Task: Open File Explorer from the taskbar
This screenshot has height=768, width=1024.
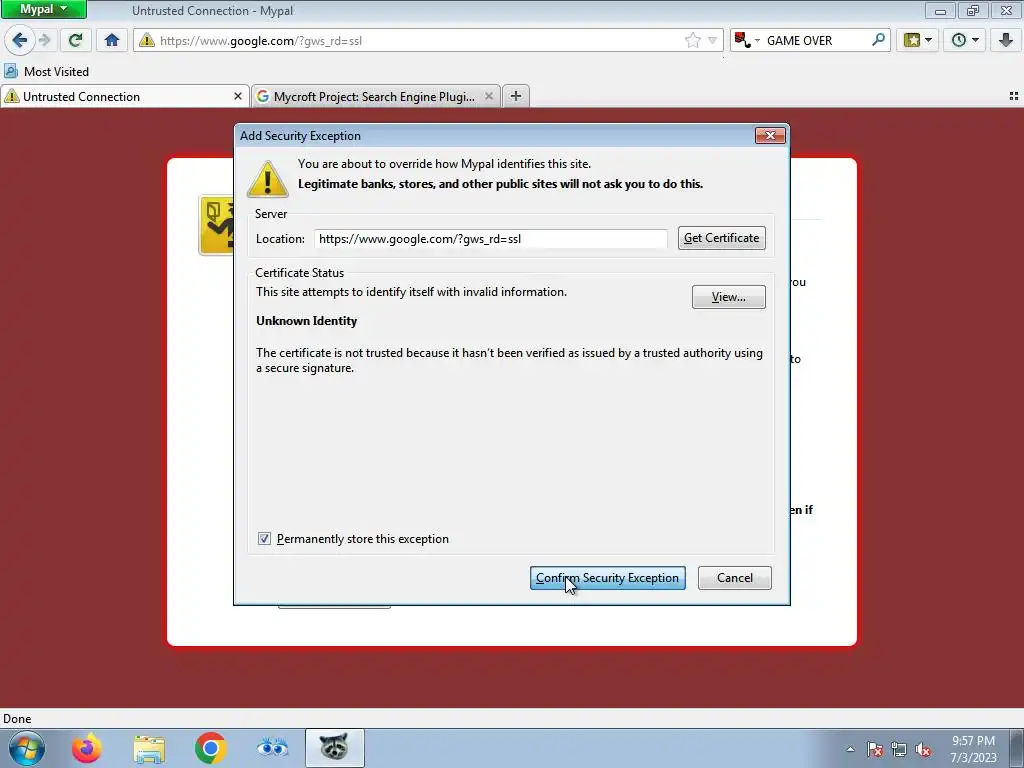Action: click(149, 748)
